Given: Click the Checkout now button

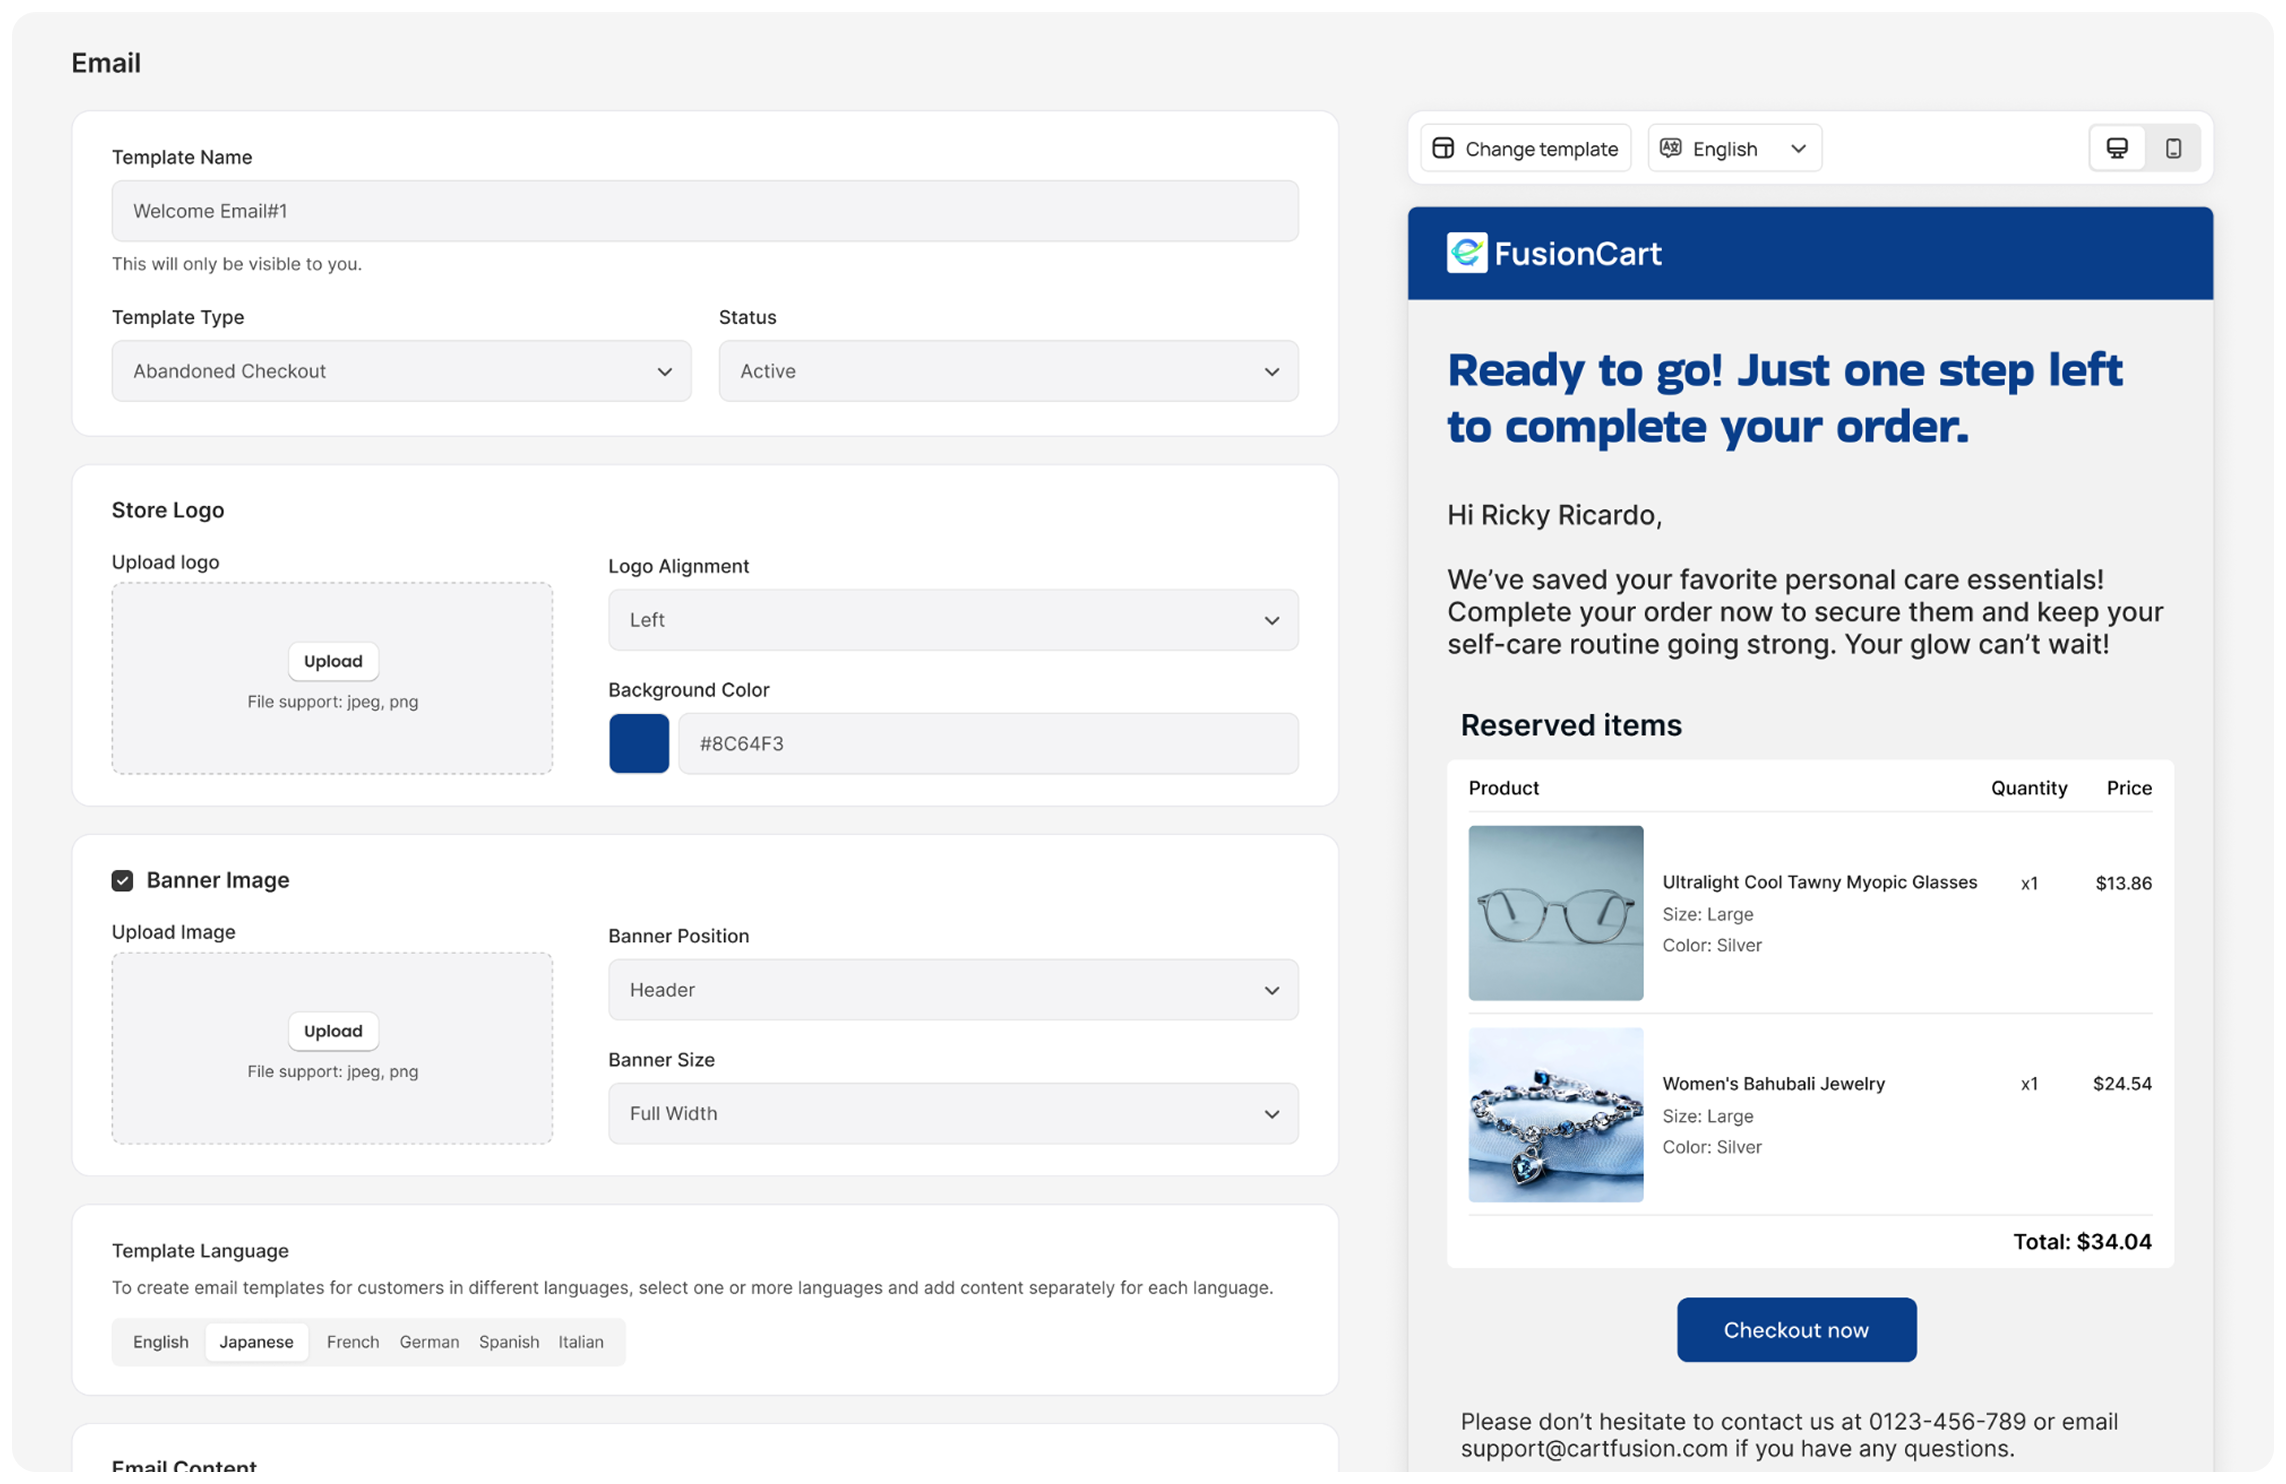Looking at the screenshot, I should click(x=1796, y=1329).
